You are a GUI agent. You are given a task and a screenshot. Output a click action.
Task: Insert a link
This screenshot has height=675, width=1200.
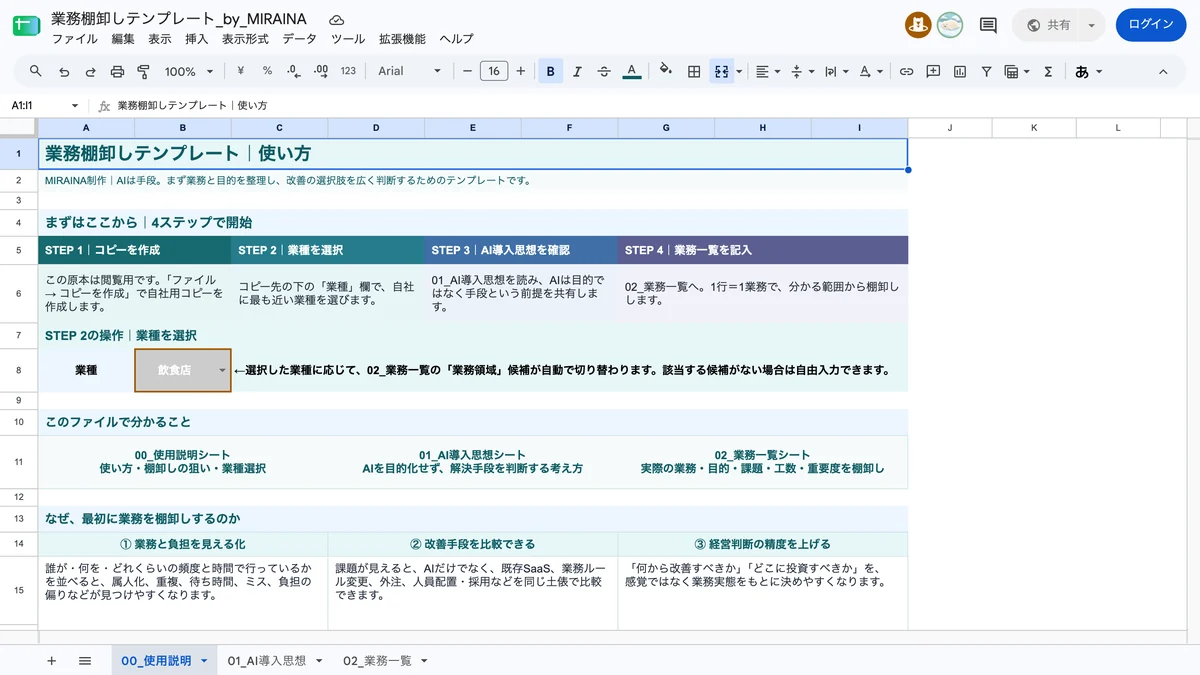pos(906,71)
